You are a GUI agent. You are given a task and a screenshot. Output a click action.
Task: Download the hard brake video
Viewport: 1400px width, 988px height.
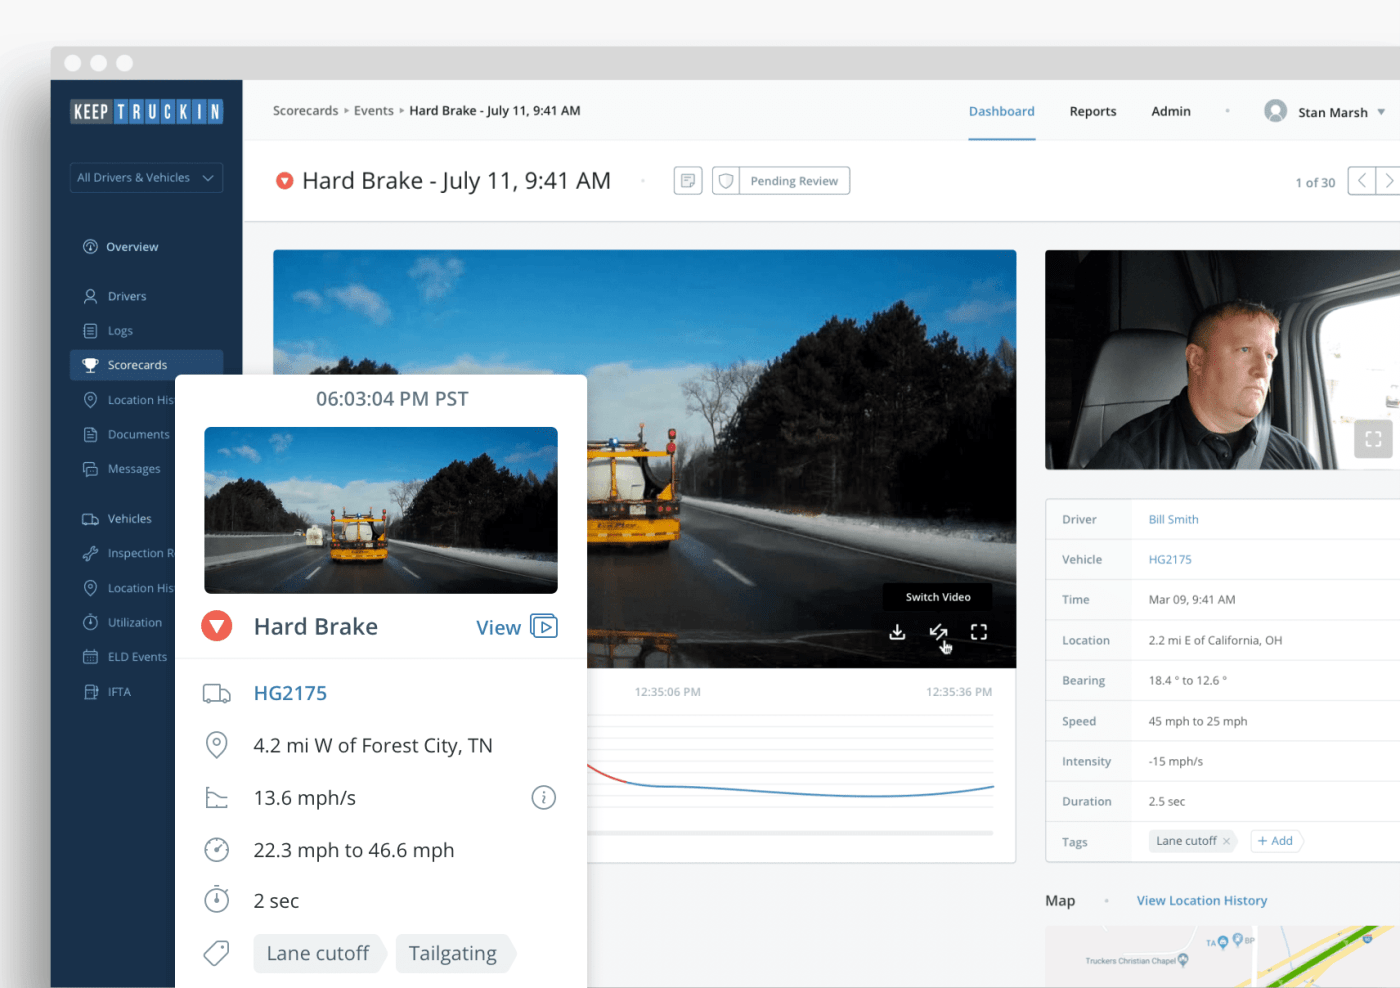pyautogui.click(x=896, y=632)
